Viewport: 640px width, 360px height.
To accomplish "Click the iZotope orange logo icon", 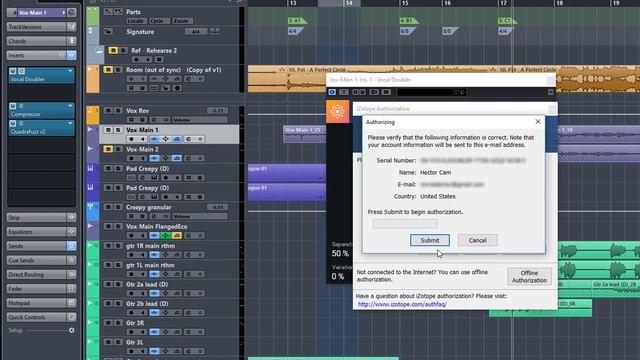I will tap(338, 111).
